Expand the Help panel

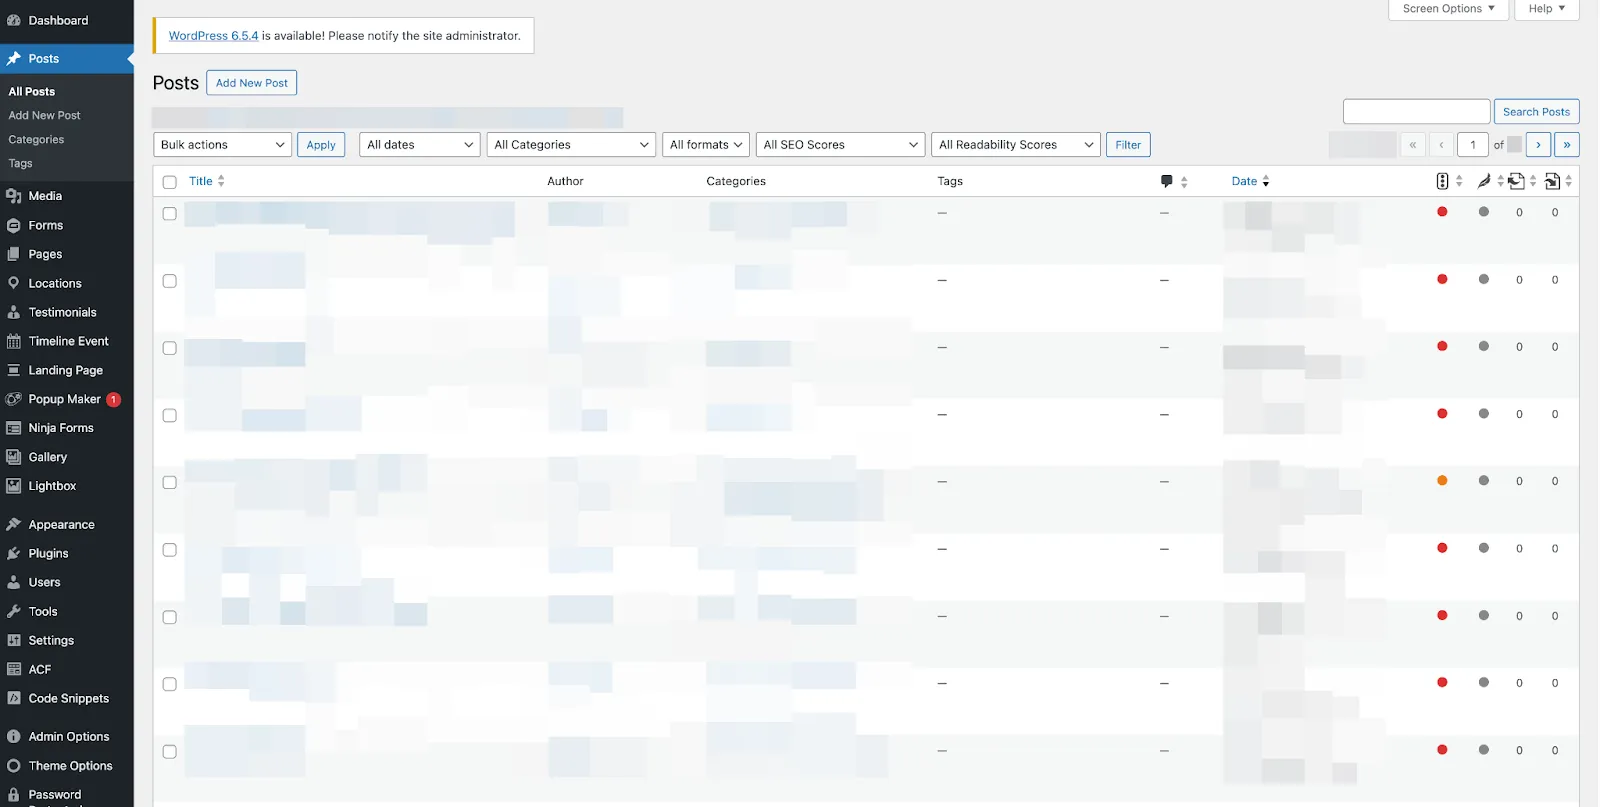click(1546, 9)
